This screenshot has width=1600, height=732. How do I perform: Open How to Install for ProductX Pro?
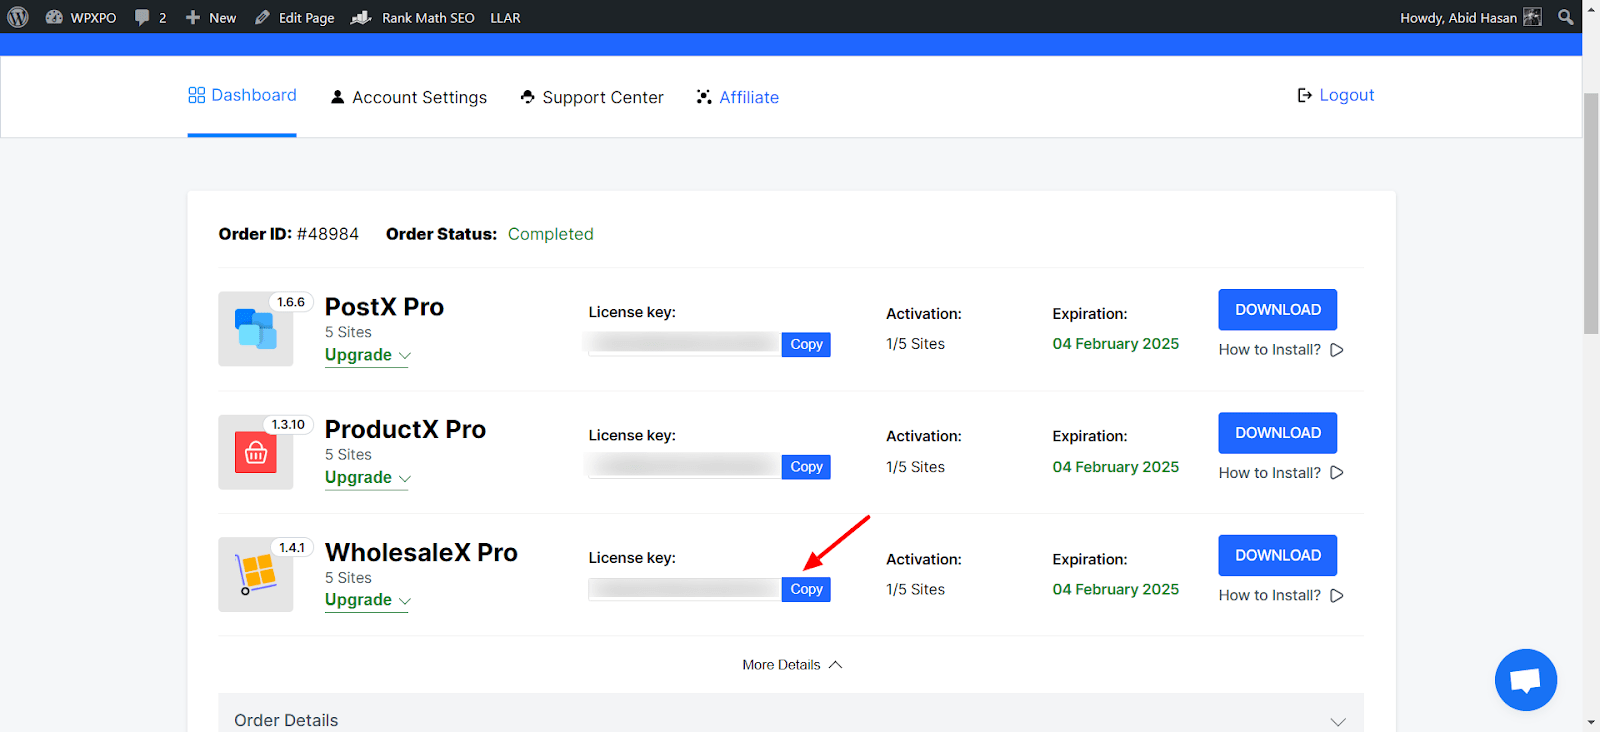[x=1281, y=473]
